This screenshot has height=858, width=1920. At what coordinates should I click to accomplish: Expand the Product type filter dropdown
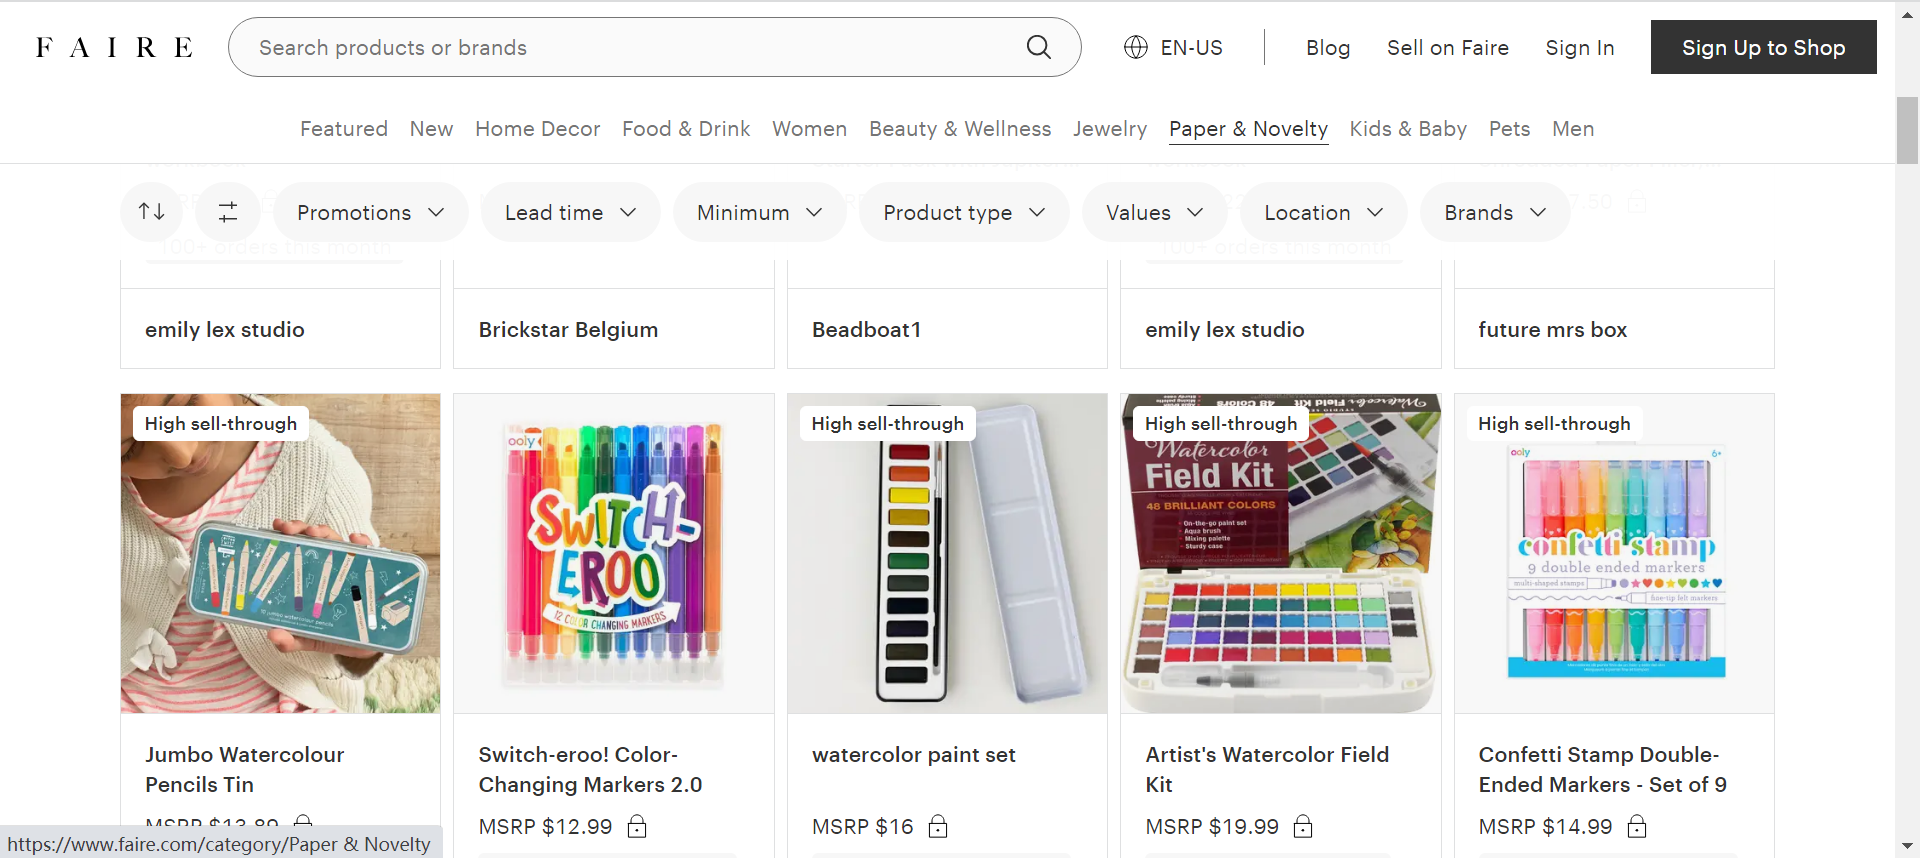pyautogui.click(x=964, y=212)
